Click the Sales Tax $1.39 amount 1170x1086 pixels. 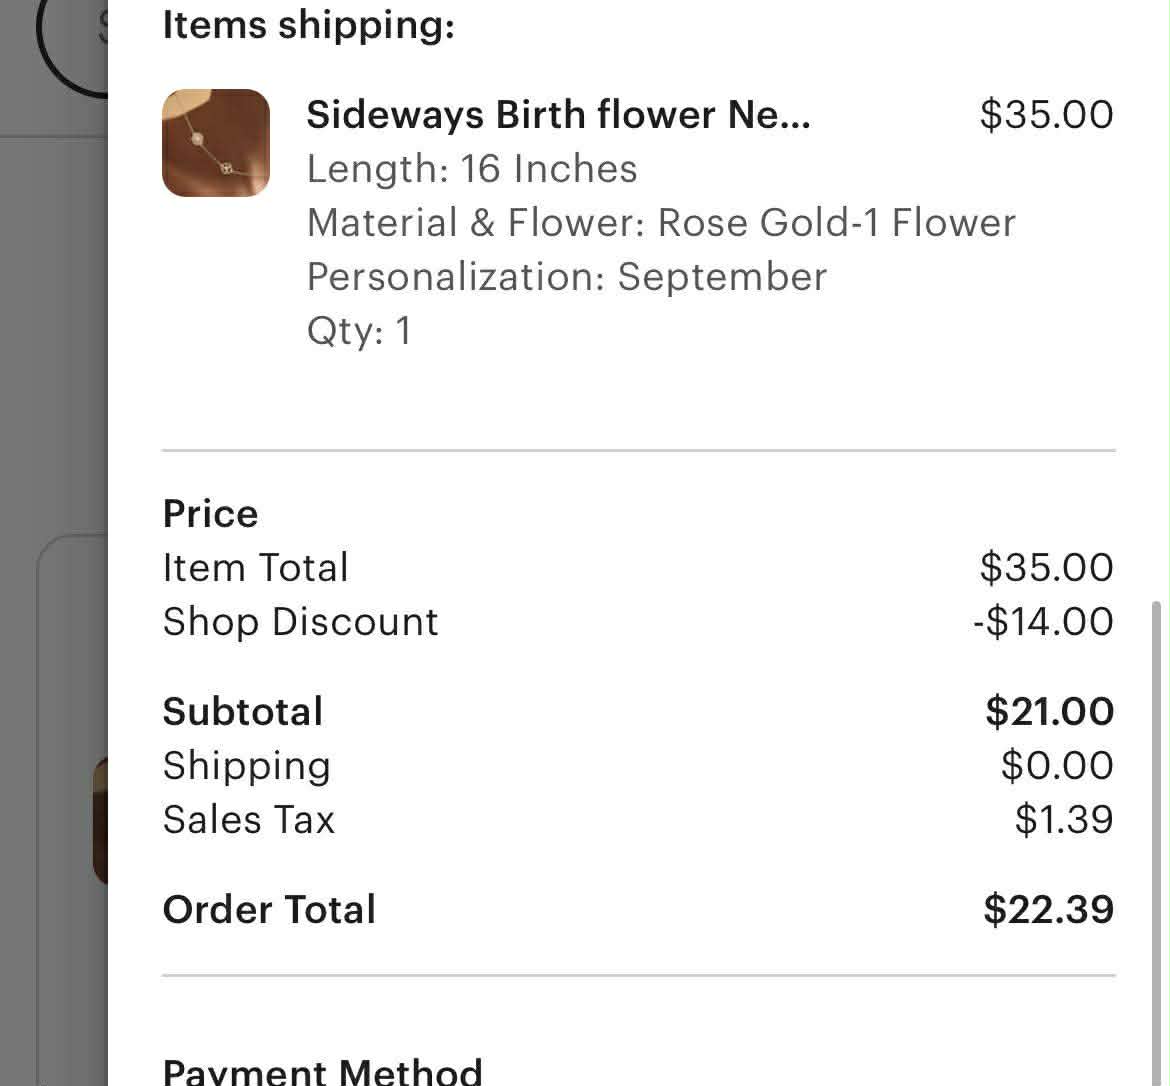(1063, 820)
